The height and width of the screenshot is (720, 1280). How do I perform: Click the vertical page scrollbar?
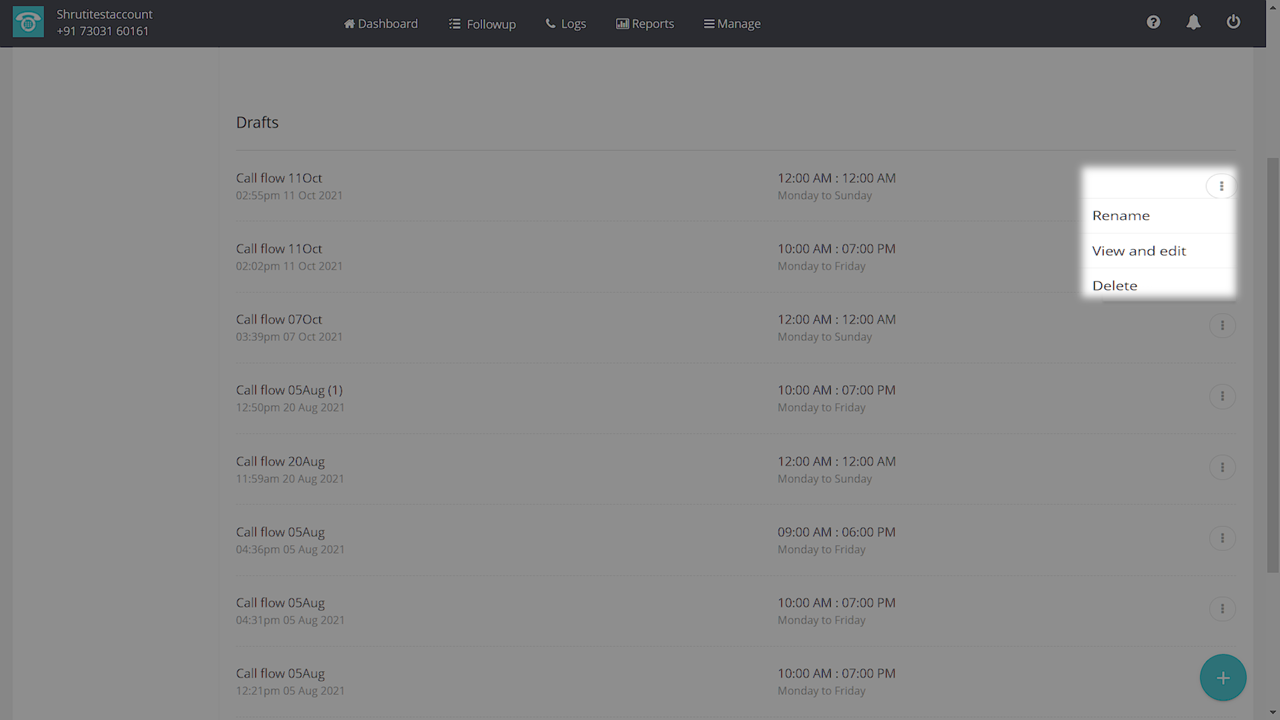point(1273,360)
